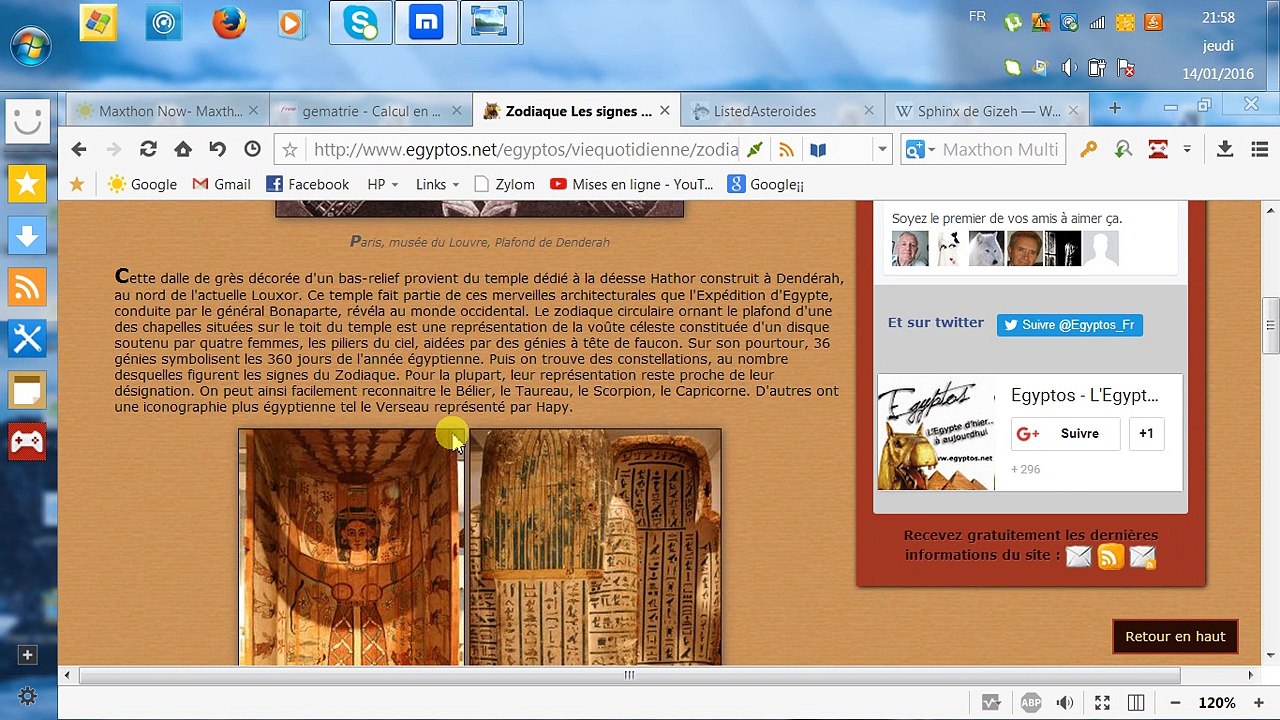Click the horizontal scrollbar thumb

coord(629,675)
